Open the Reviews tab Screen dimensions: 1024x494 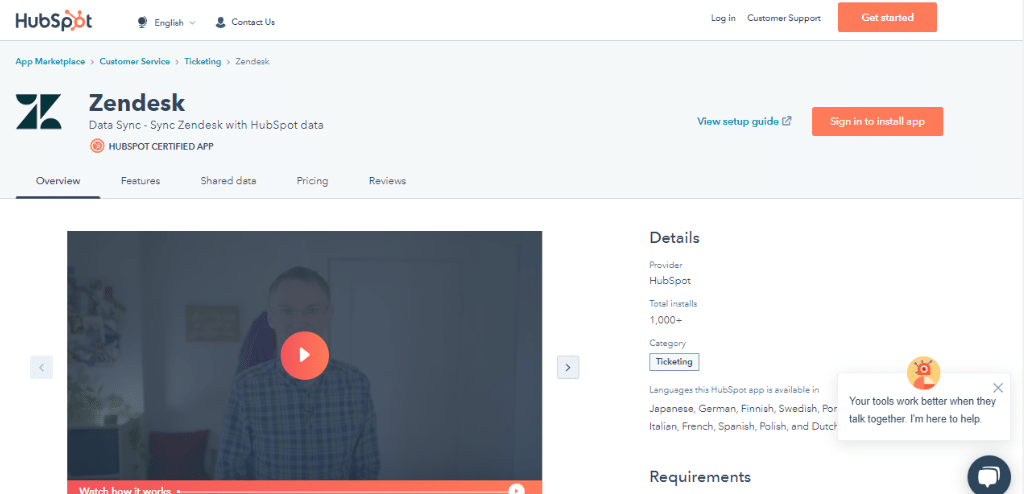coord(387,181)
